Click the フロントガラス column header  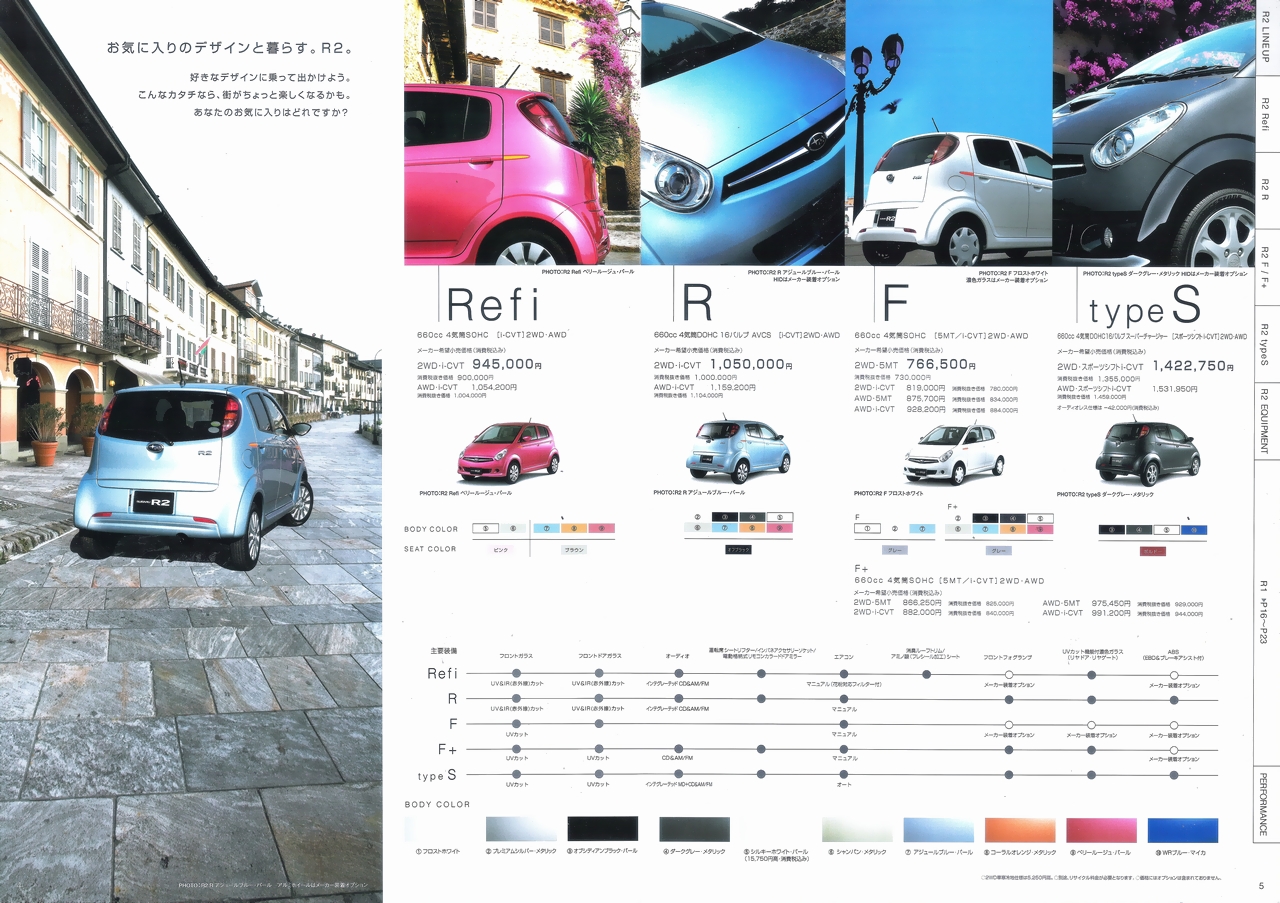(x=516, y=656)
